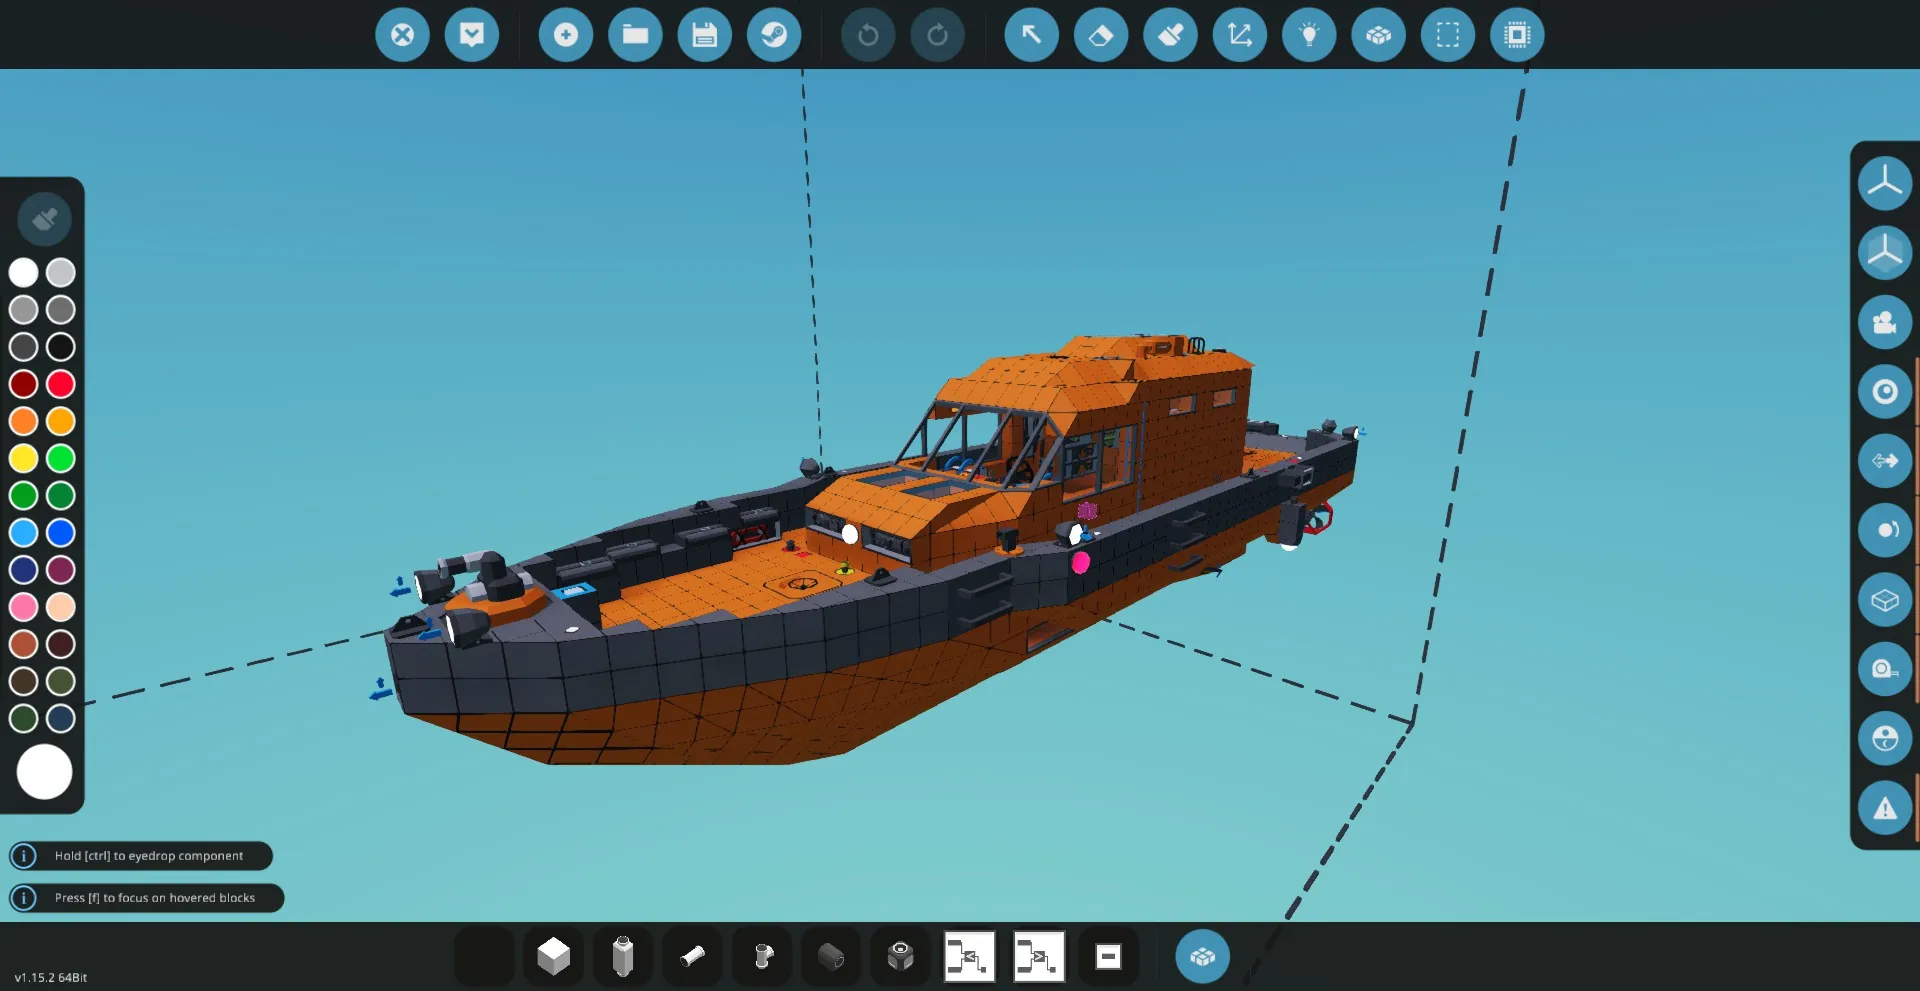Open the component inventory blocks button
Viewport: 1920px width, 991px height.
point(1202,957)
